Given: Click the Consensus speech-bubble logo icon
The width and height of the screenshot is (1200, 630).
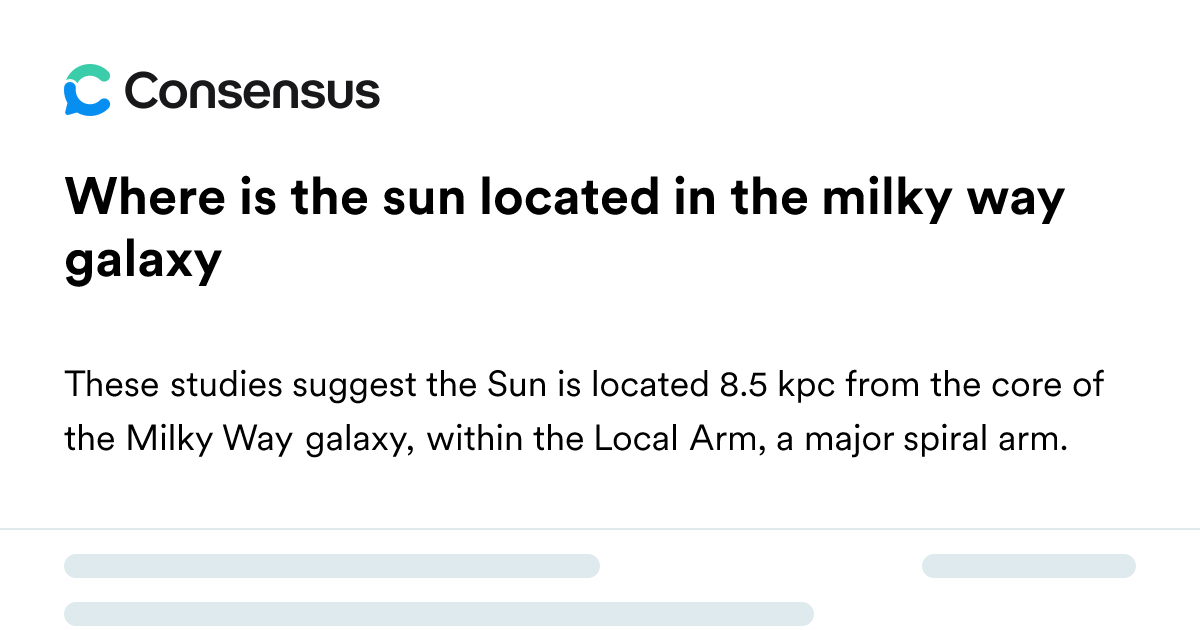Looking at the screenshot, I should point(86,91).
